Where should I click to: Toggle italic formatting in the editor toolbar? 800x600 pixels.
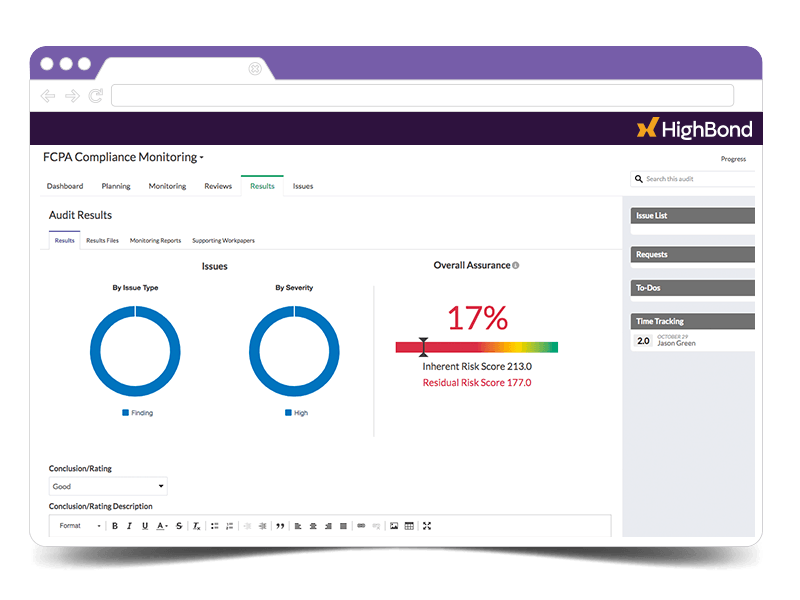(x=130, y=526)
